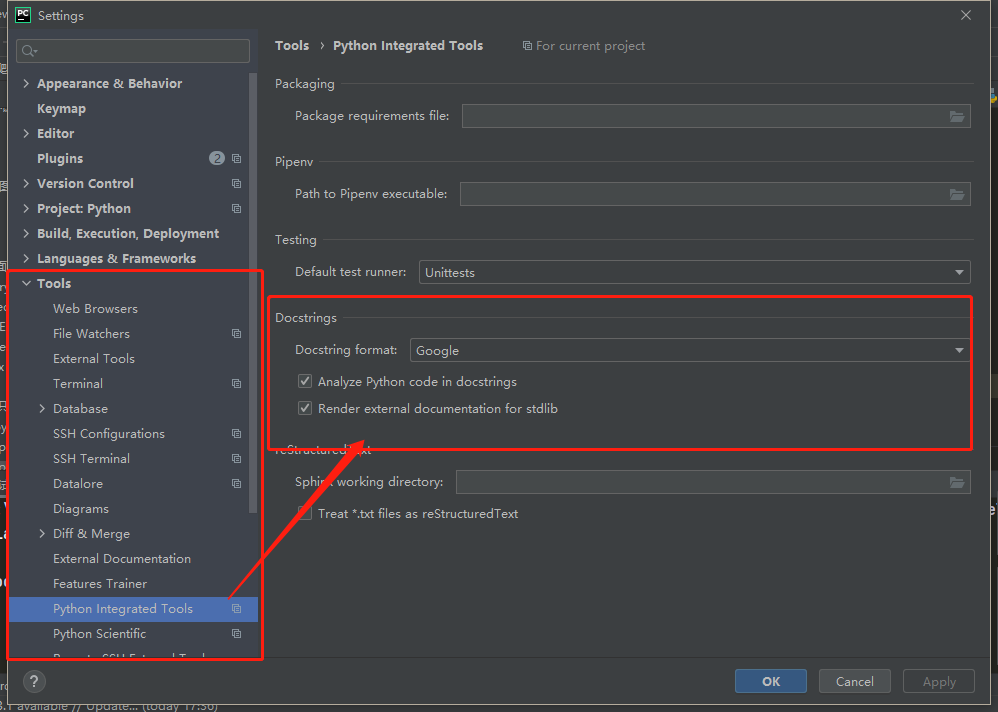Click project-level icon next to Python Integrated Tools
Image resolution: width=998 pixels, height=712 pixels.
(x=236, y=609)
